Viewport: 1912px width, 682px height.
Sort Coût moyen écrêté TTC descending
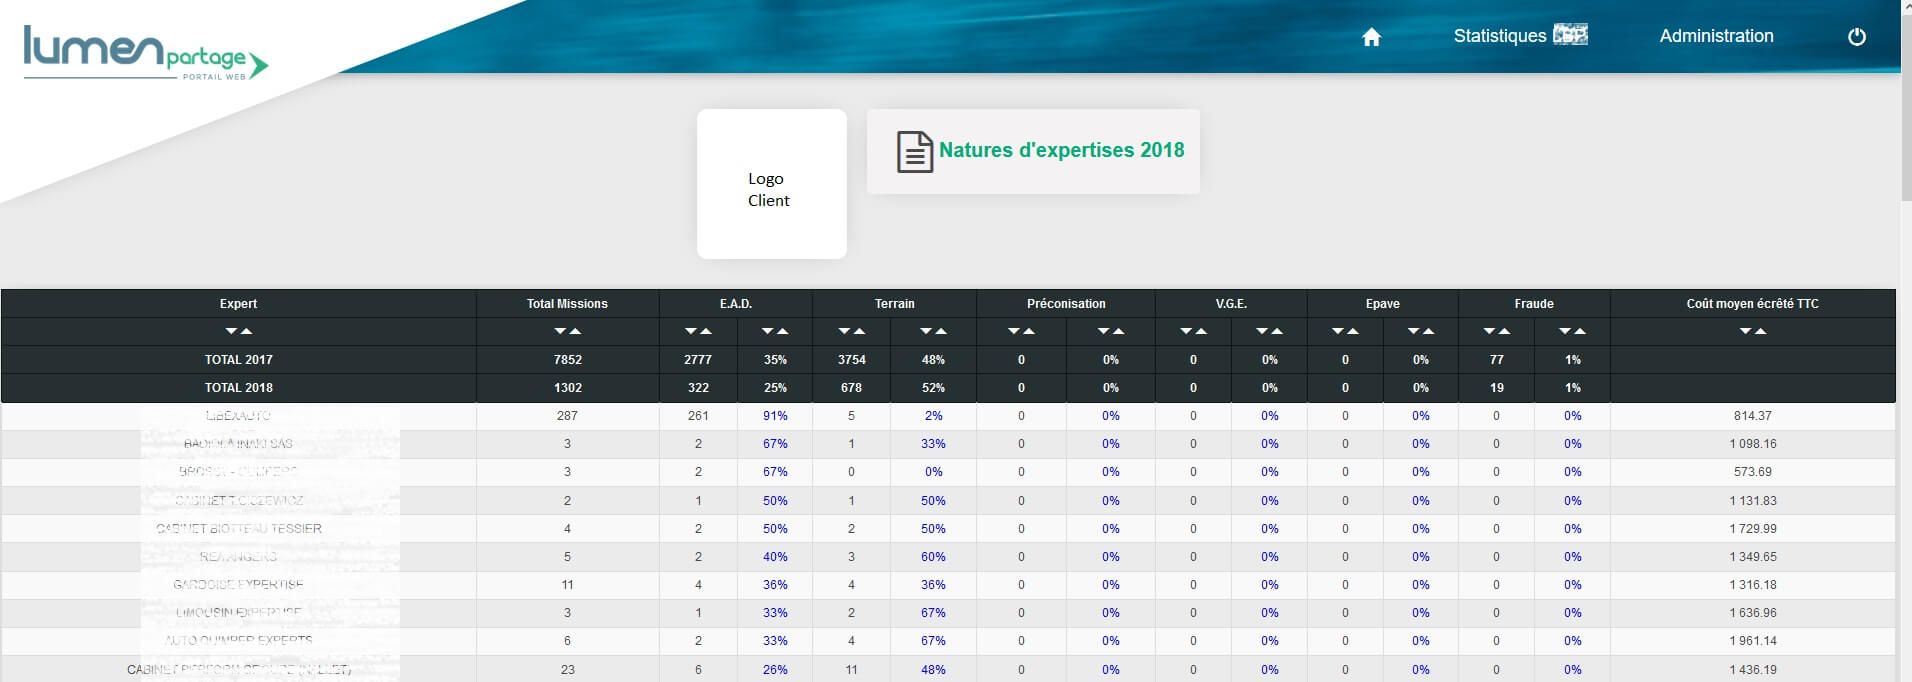(x=1746, y=331)
